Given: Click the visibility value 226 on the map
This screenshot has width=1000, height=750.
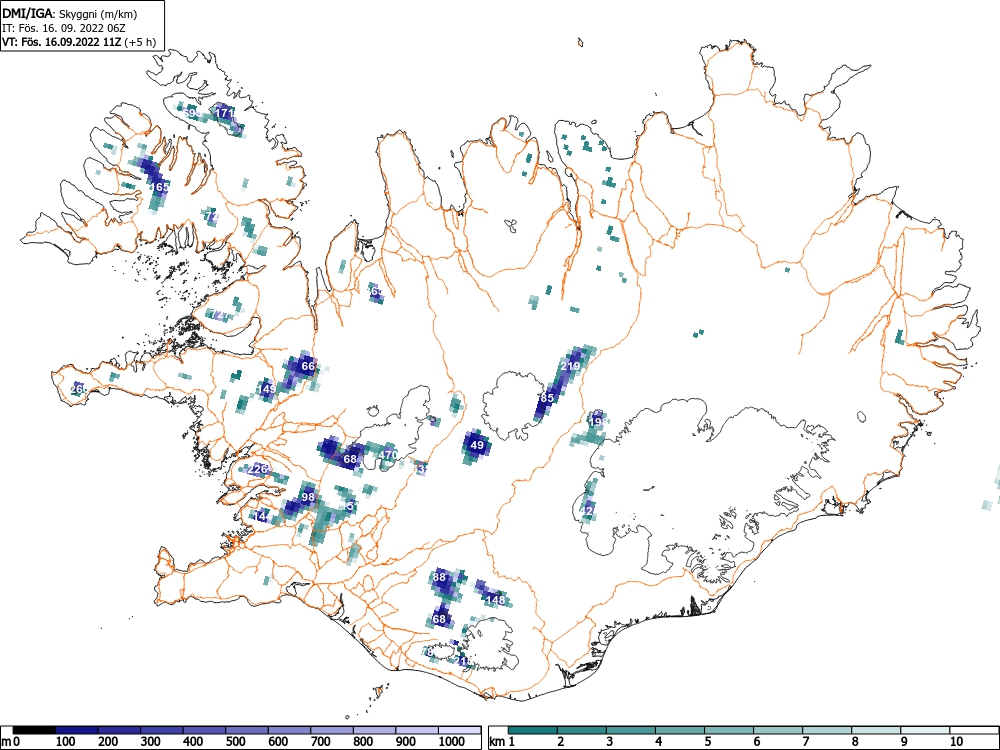Looking at the screenshot, I should point(258,469).
